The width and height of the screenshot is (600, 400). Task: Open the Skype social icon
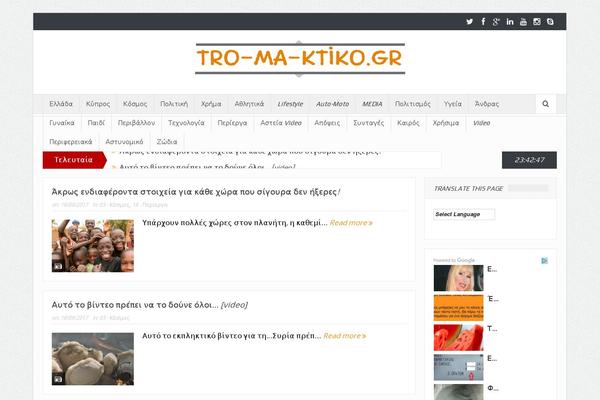click(x=550, y=22)
